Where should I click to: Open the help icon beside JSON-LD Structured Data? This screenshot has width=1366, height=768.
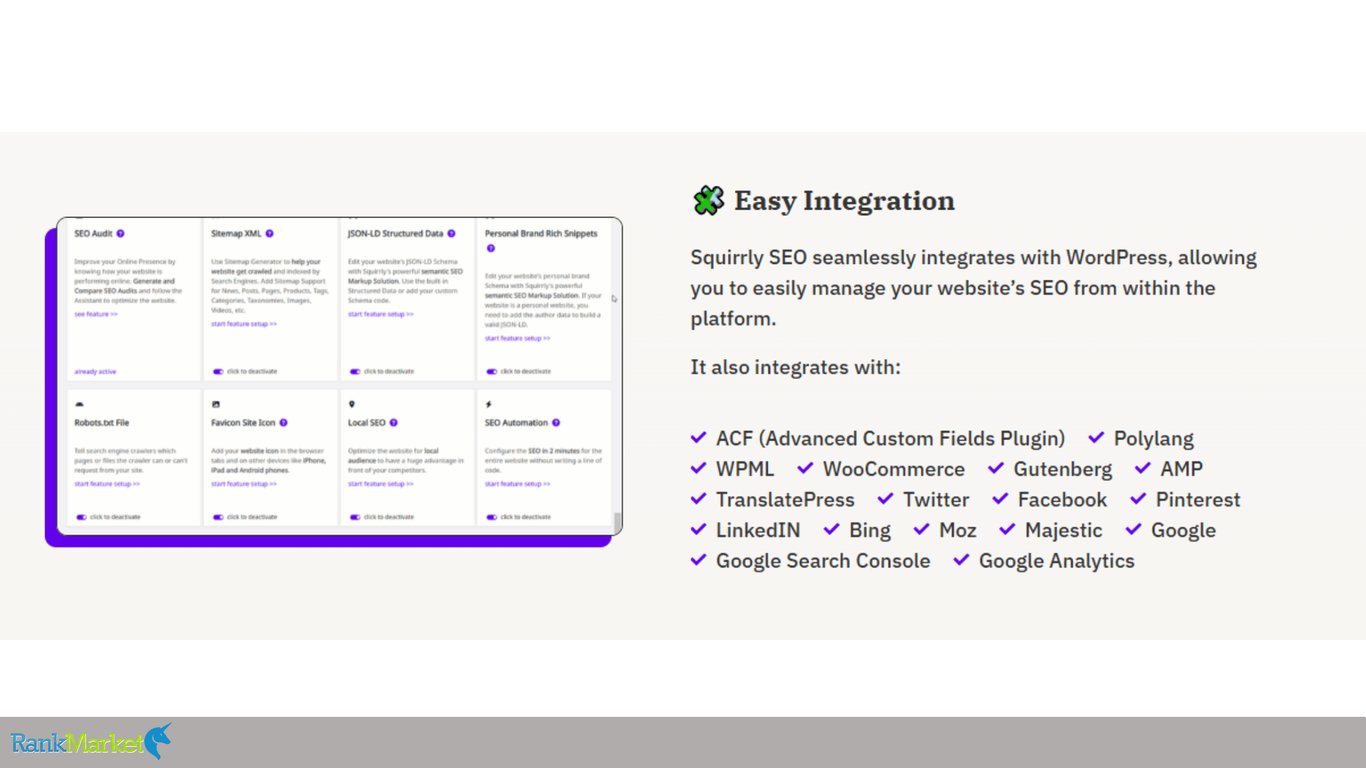451,233
